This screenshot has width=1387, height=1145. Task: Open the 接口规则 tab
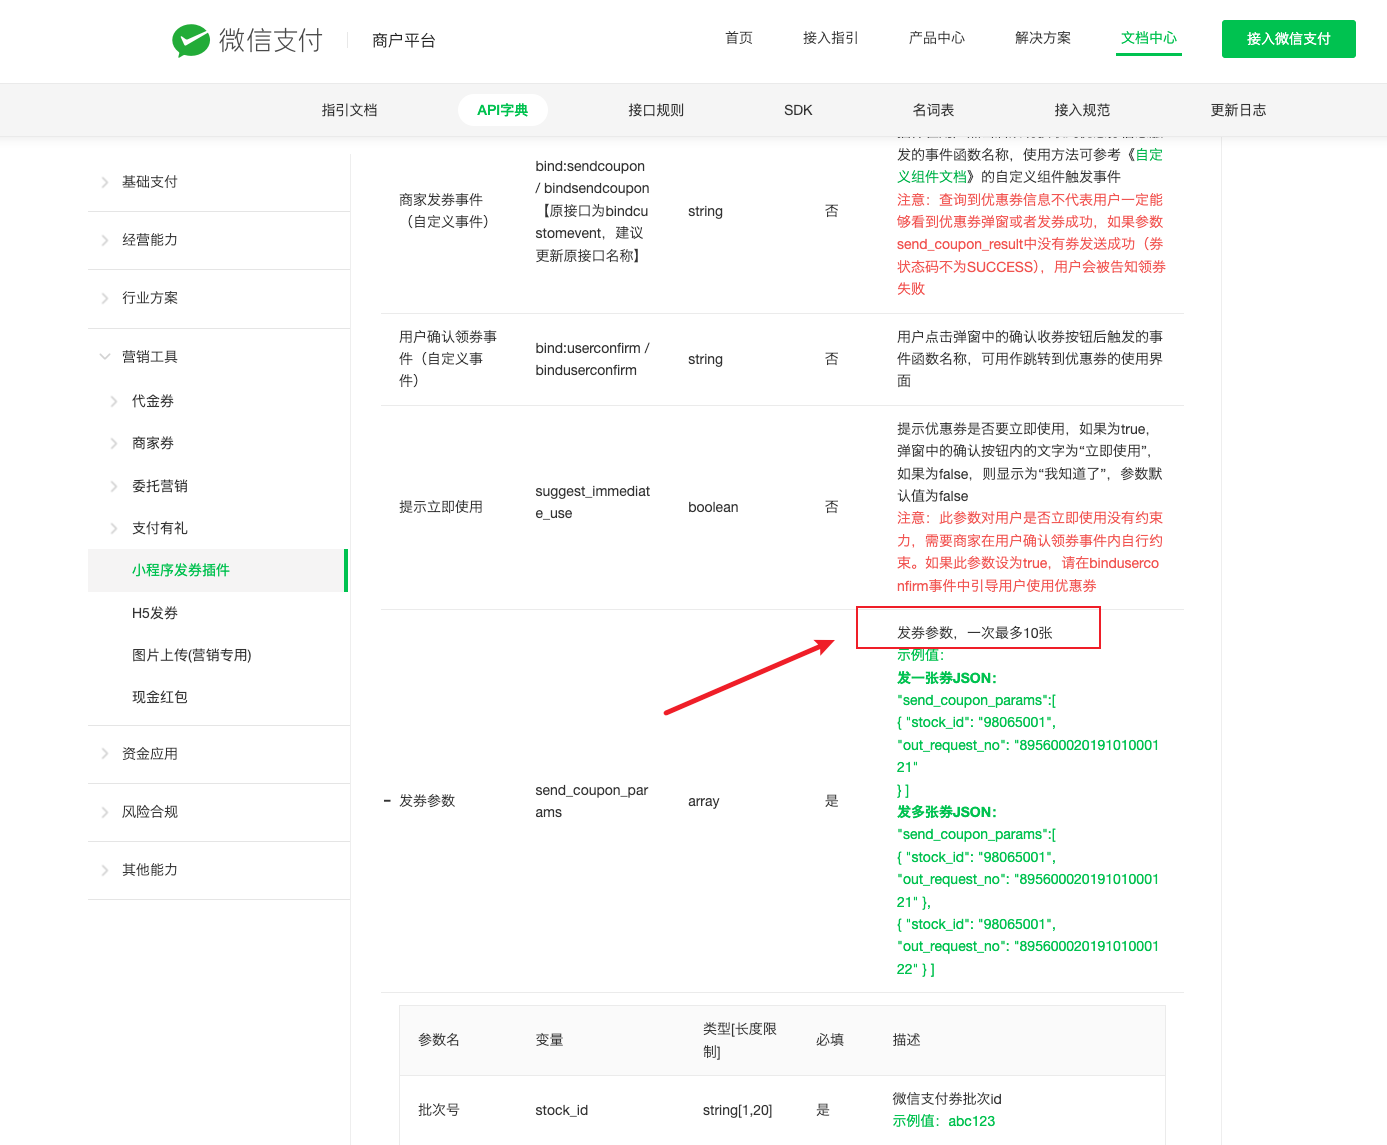[x=656, y=110]
